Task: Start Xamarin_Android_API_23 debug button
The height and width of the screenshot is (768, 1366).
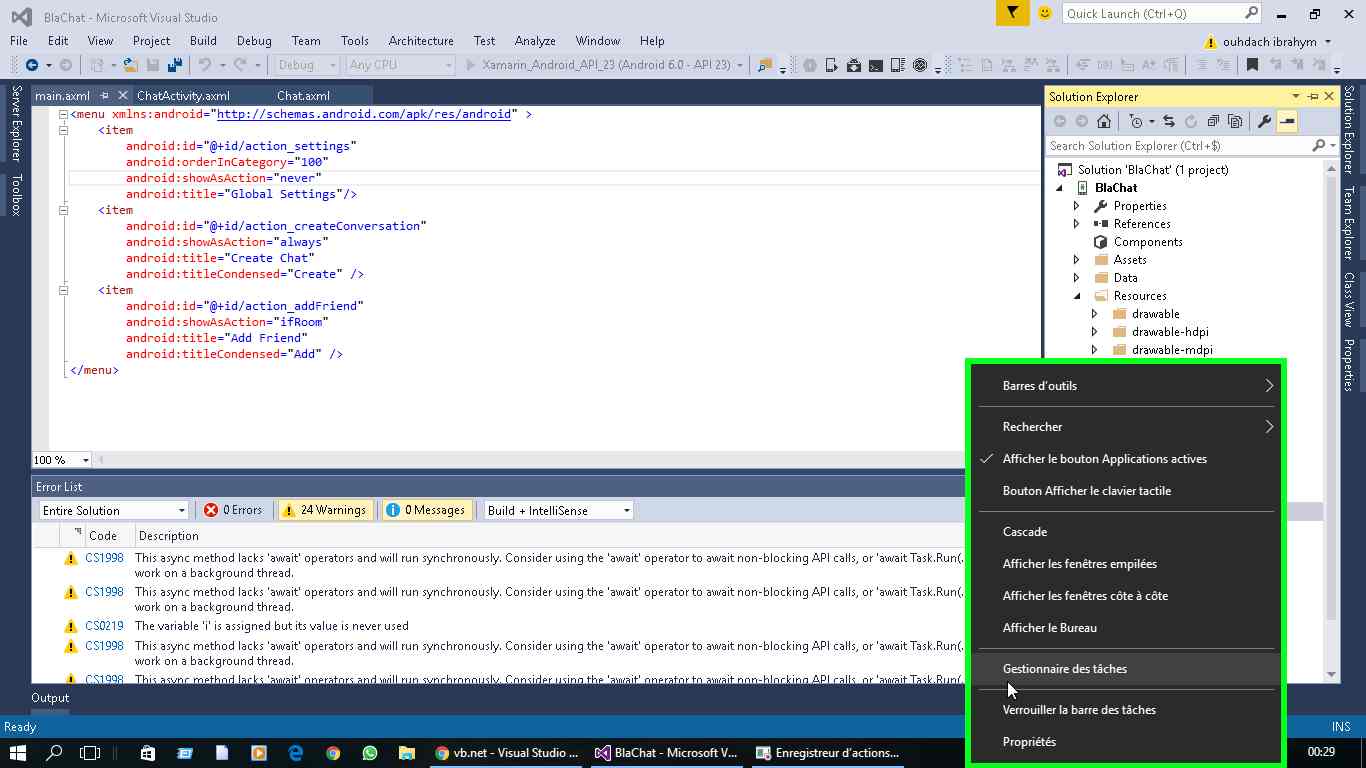Action: [x=605, y=65]
